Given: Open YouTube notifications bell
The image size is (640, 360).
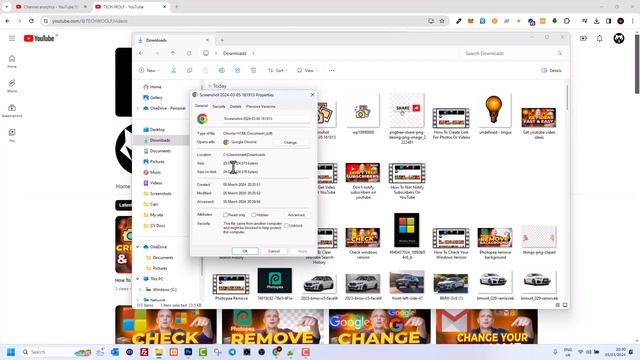Looking at the screenshot, I should point(600,38).
